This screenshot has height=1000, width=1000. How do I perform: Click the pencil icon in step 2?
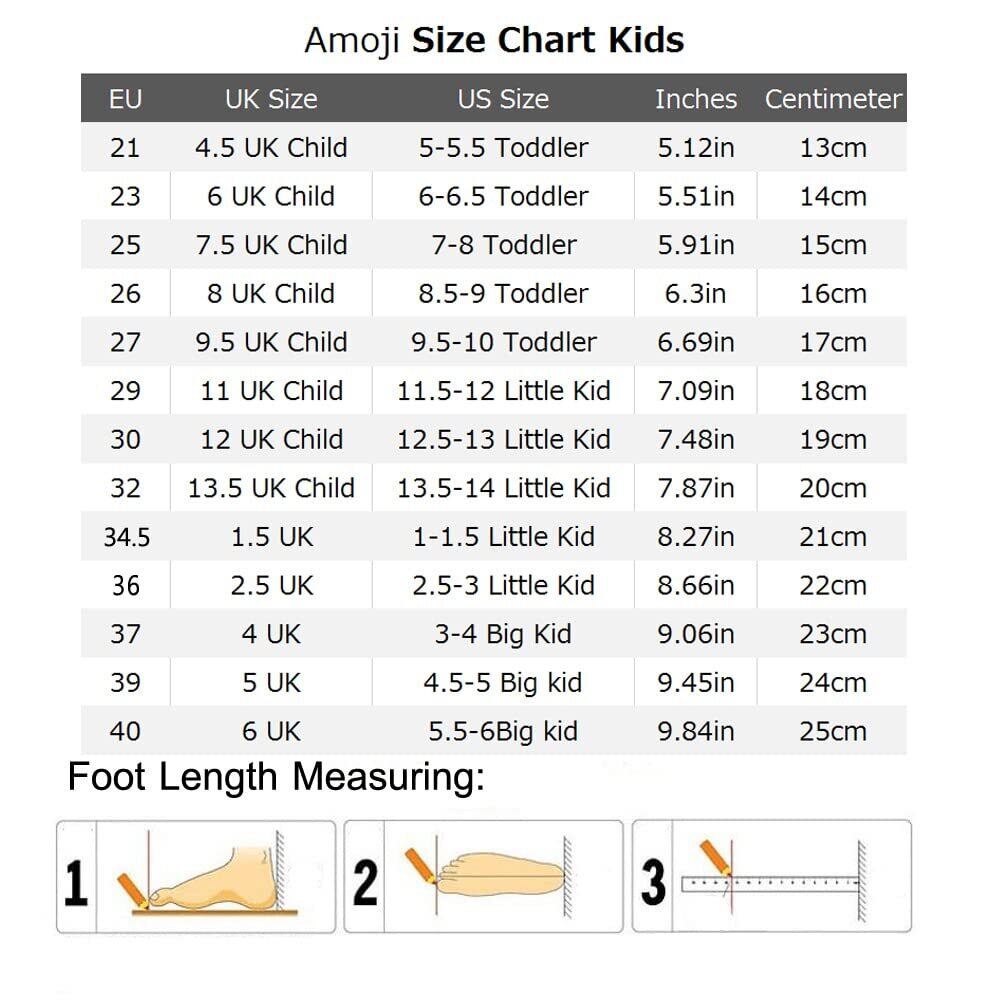pos(418,865)
